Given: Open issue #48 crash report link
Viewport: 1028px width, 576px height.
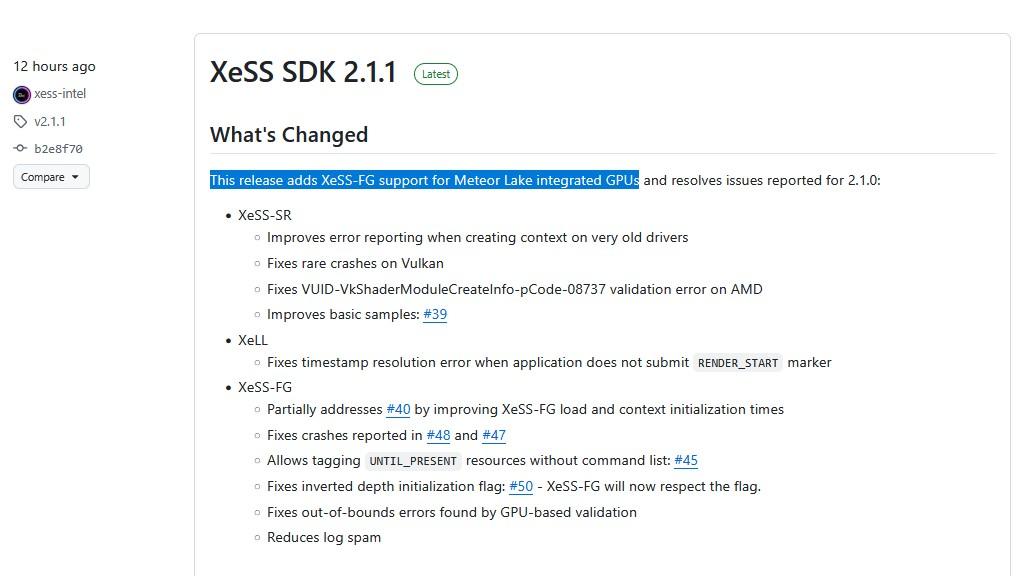Looking at the screenshot, I should (438, 435).
